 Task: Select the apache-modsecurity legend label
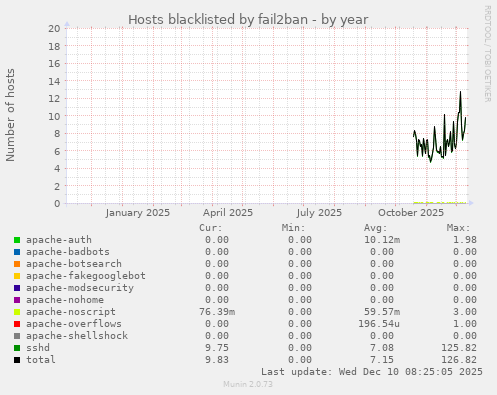(80, 288)
